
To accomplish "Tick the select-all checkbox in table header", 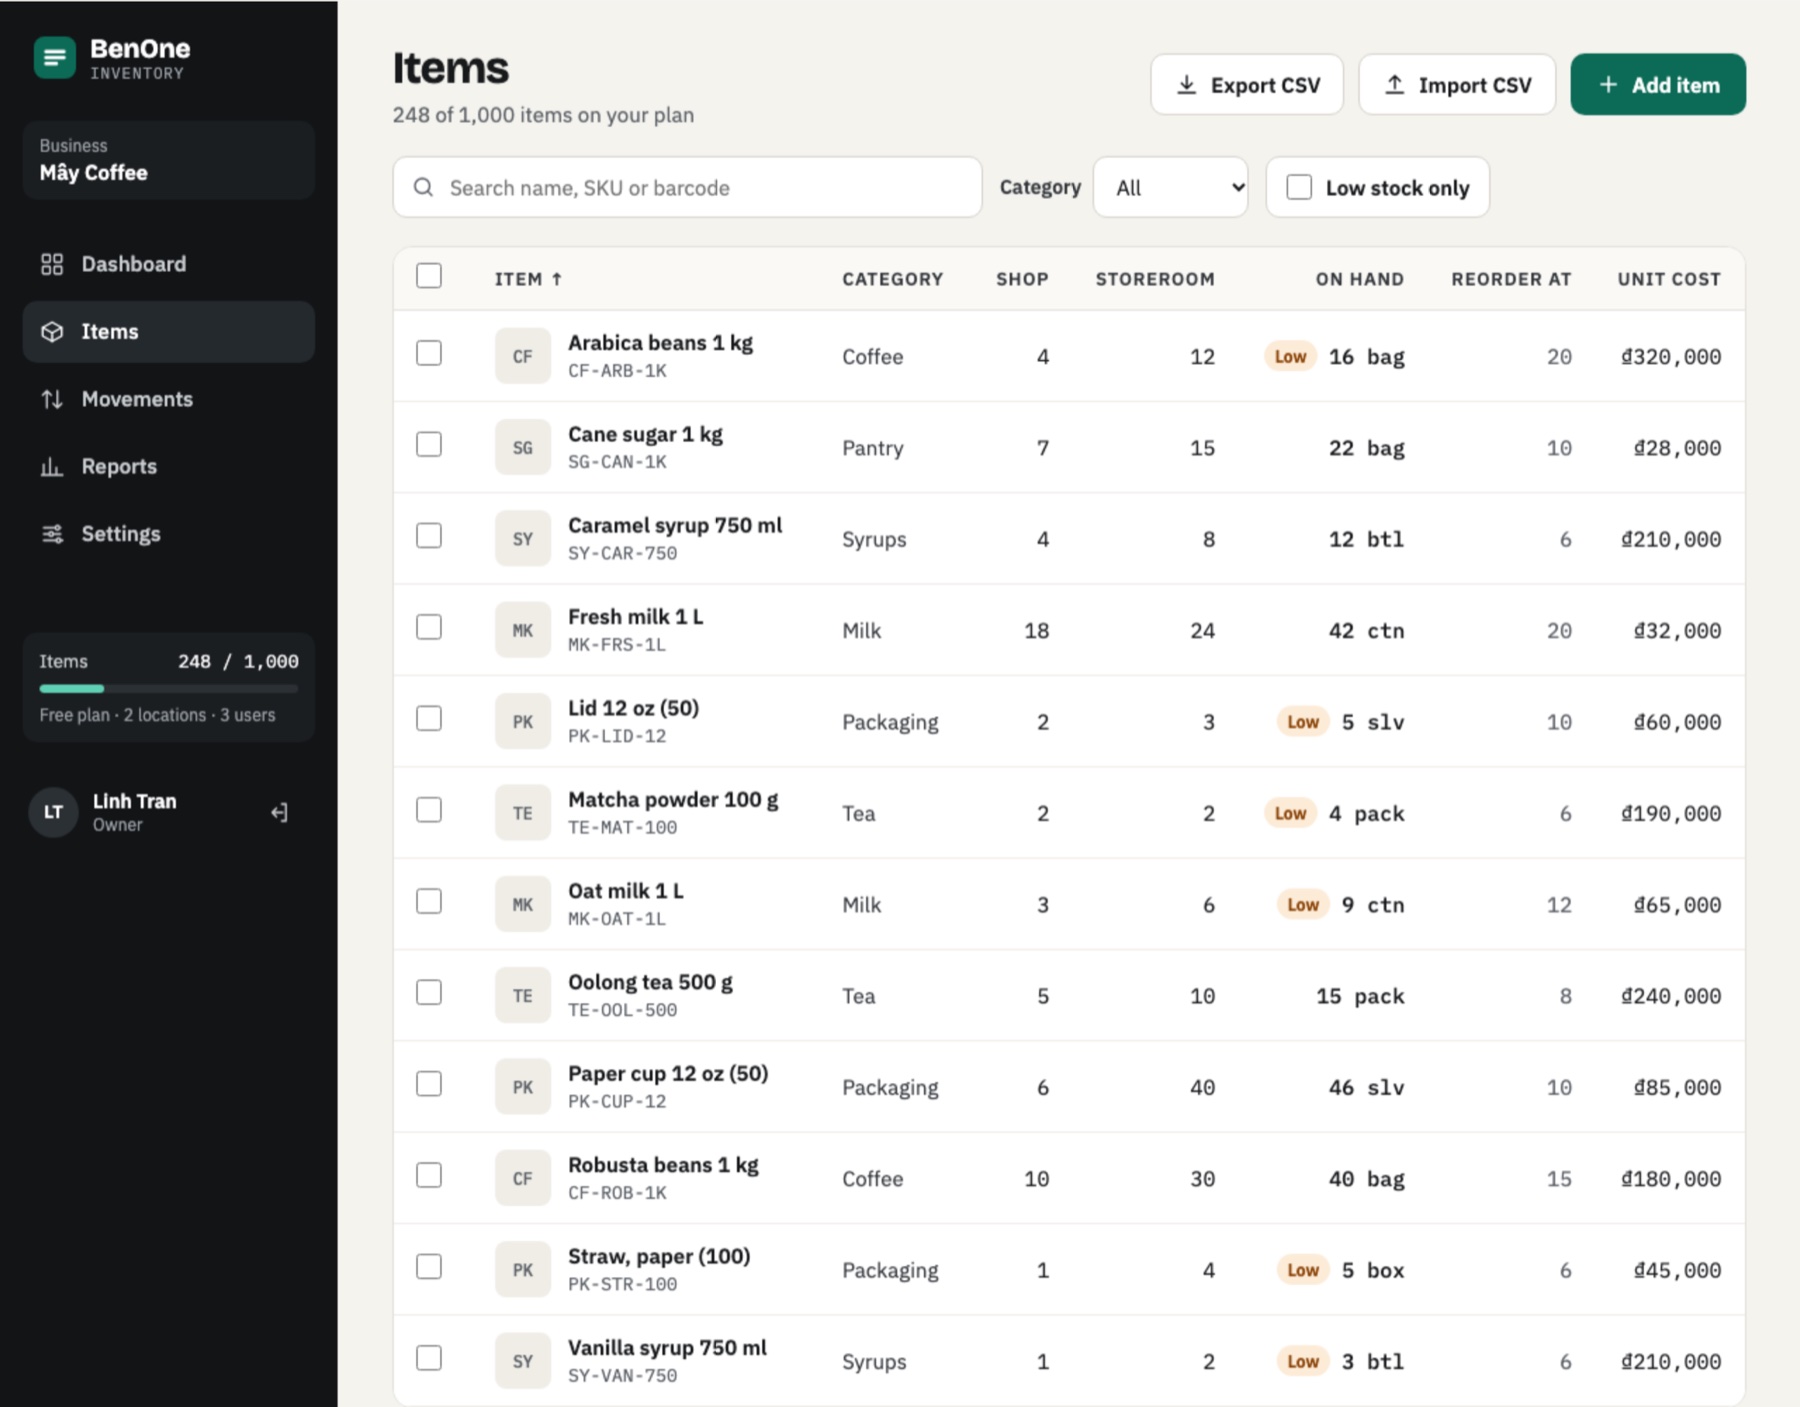I will pos(429,276).
